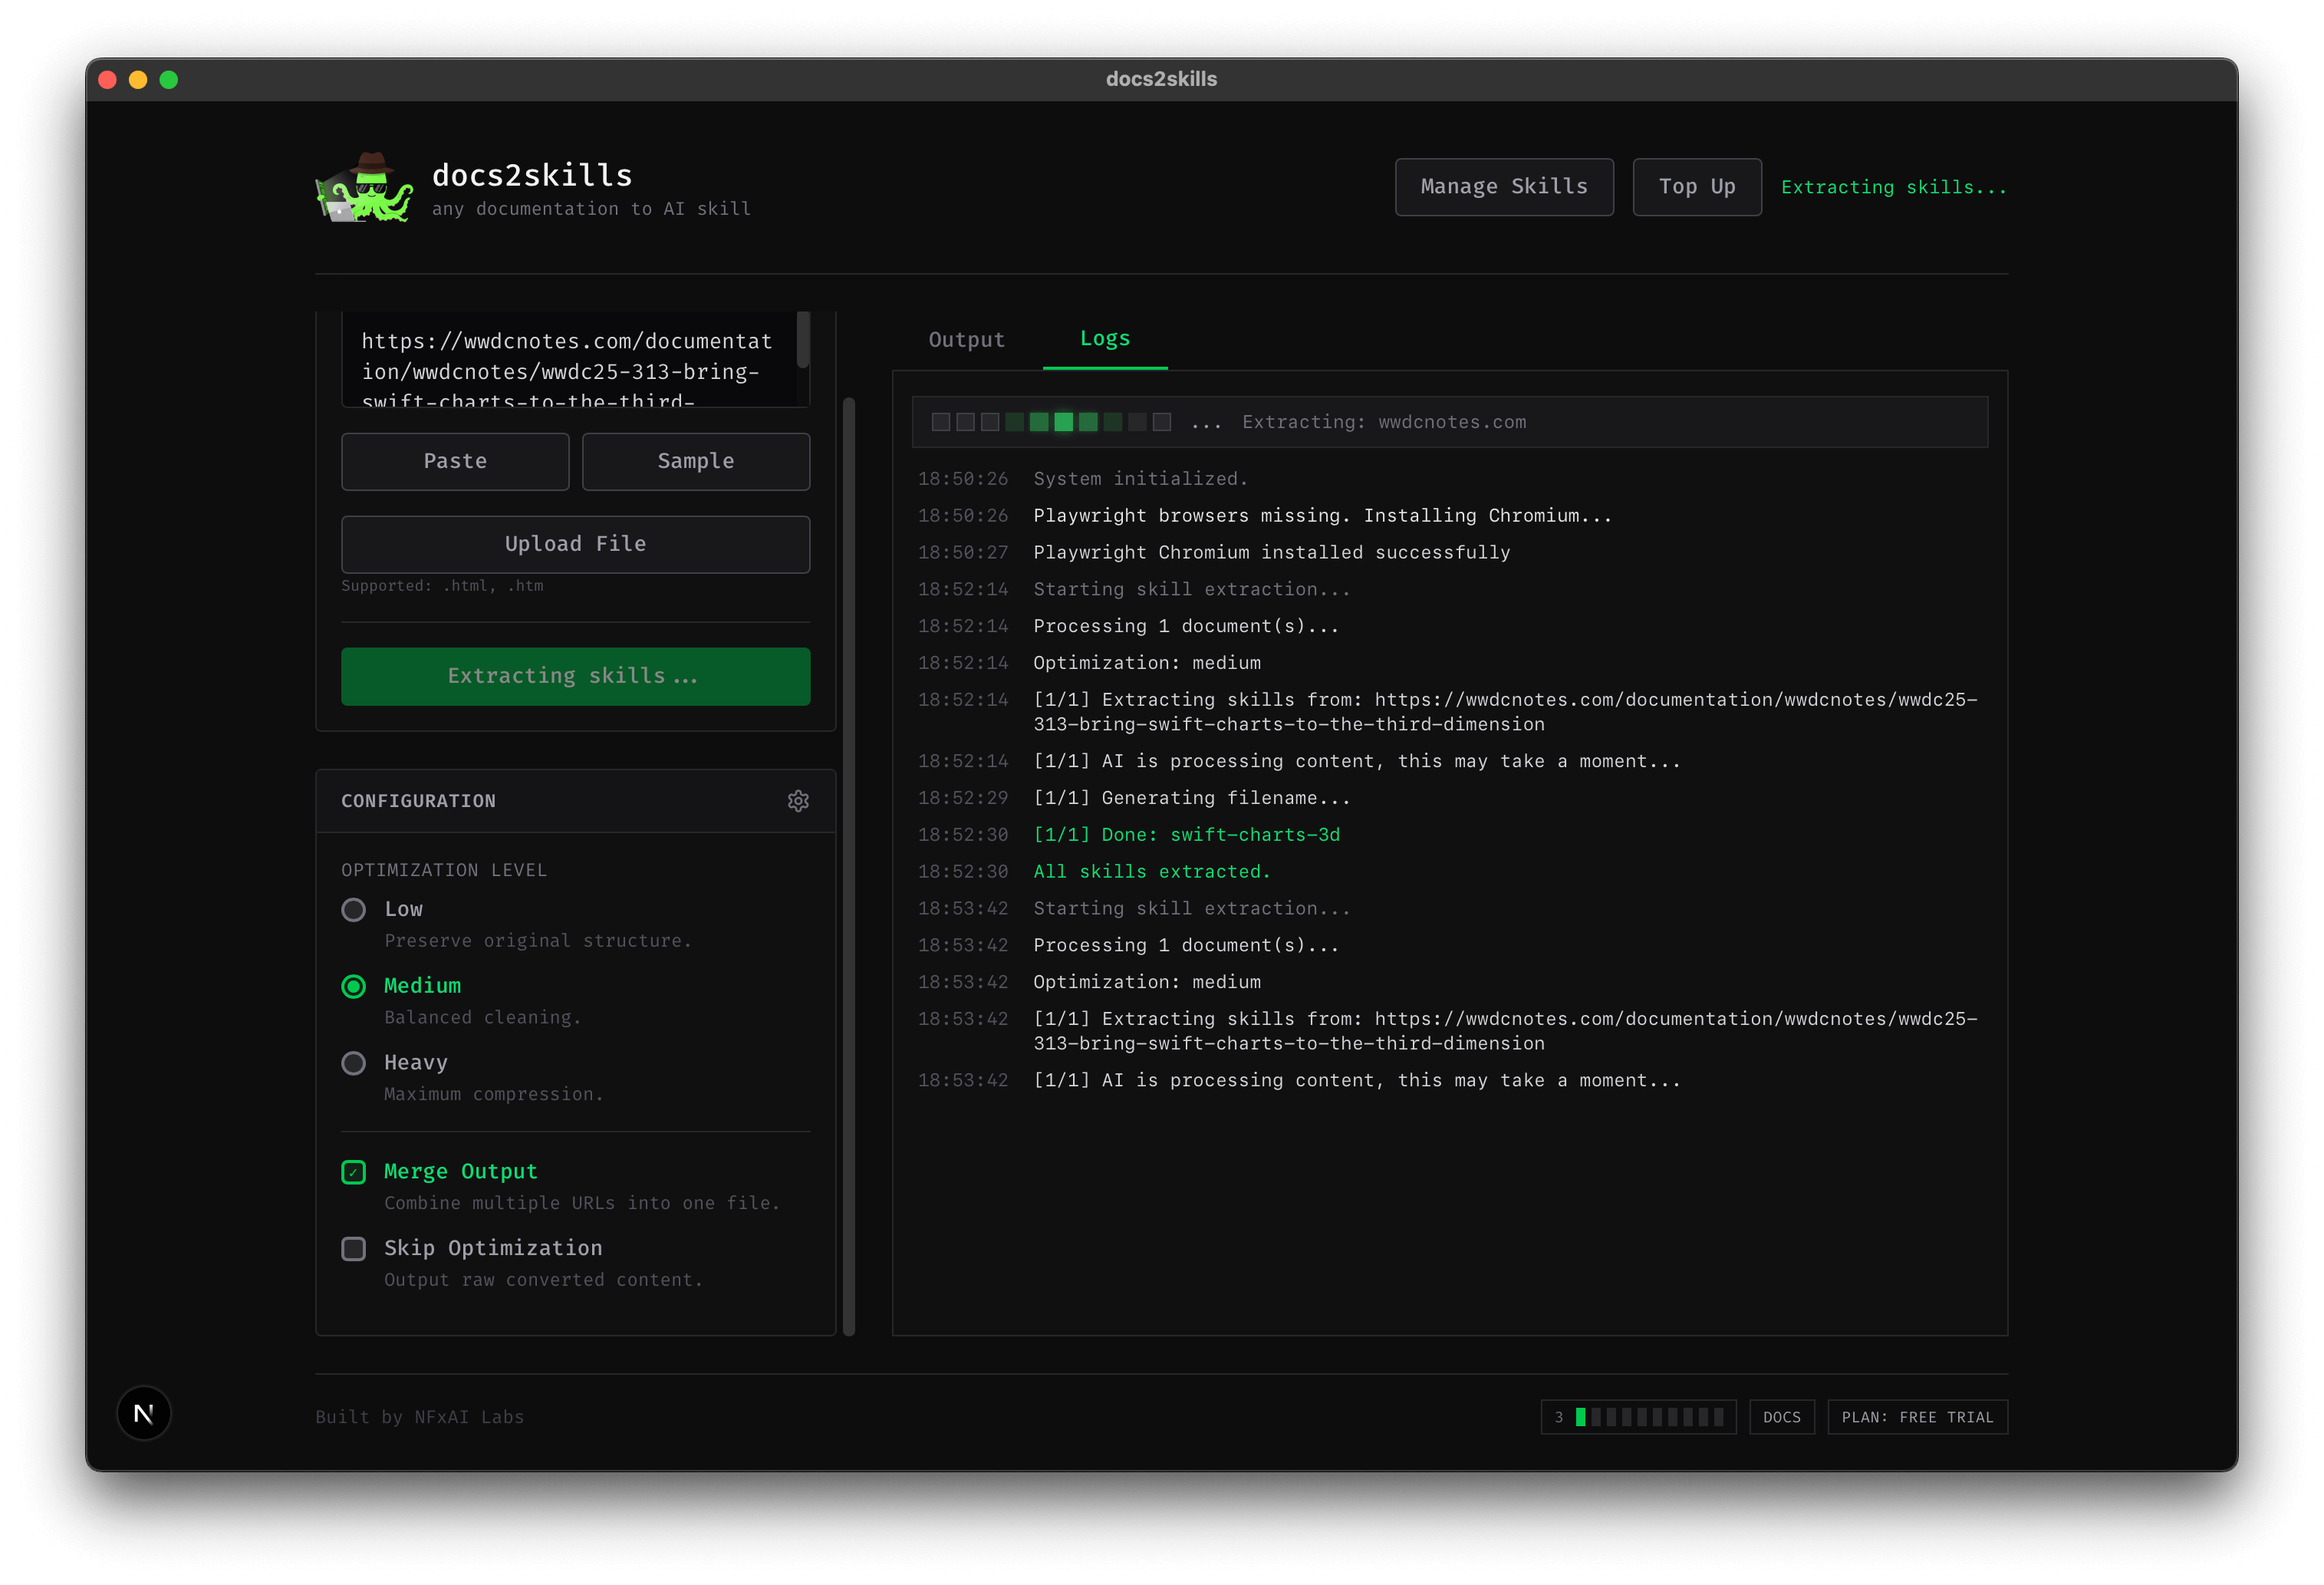The height and width of the screenshot is (1585, 2324).
Task: Click the configuration gear icon
Action: pyautogui.click(x=797, y=801)
